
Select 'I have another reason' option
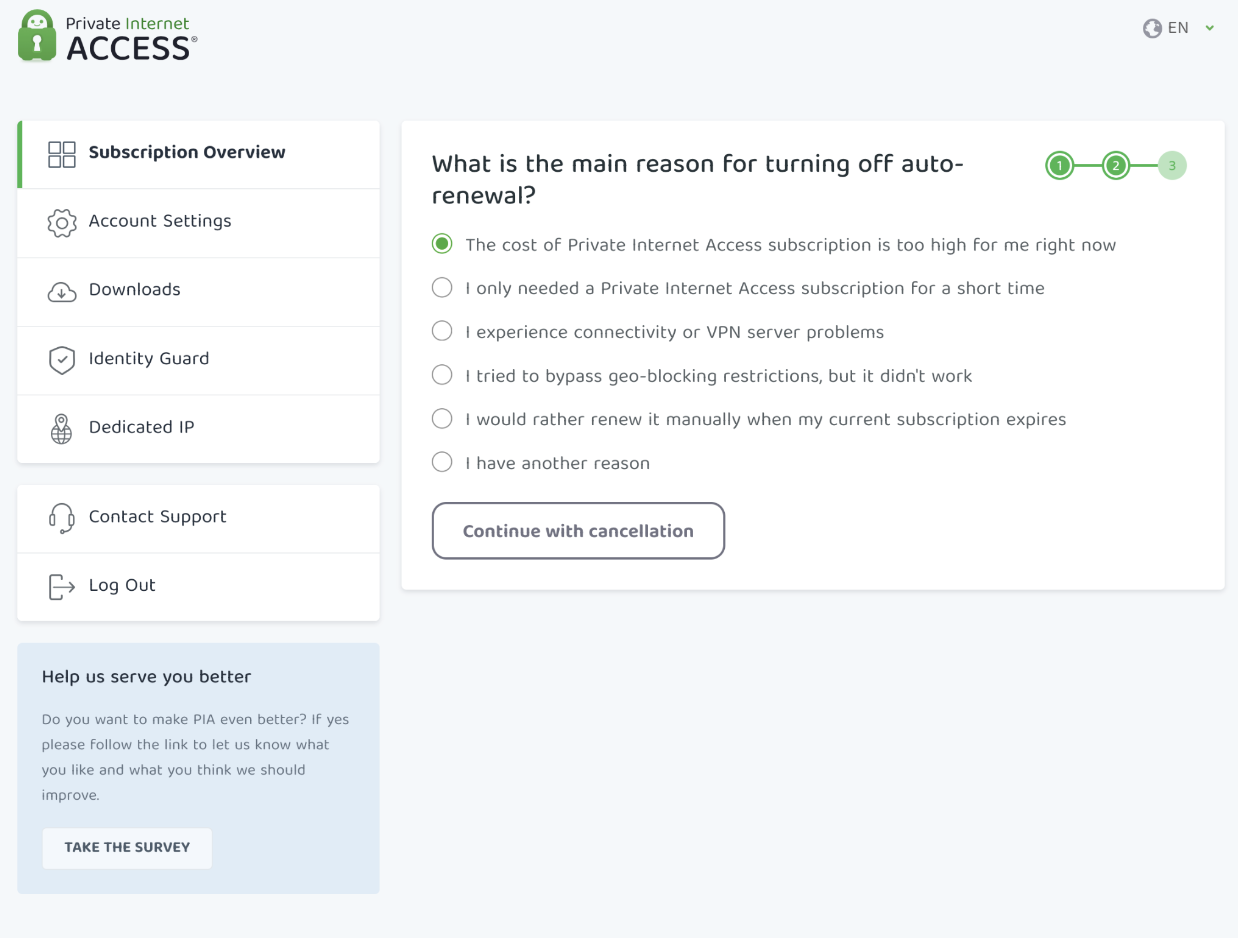click(x=442, y=462)
